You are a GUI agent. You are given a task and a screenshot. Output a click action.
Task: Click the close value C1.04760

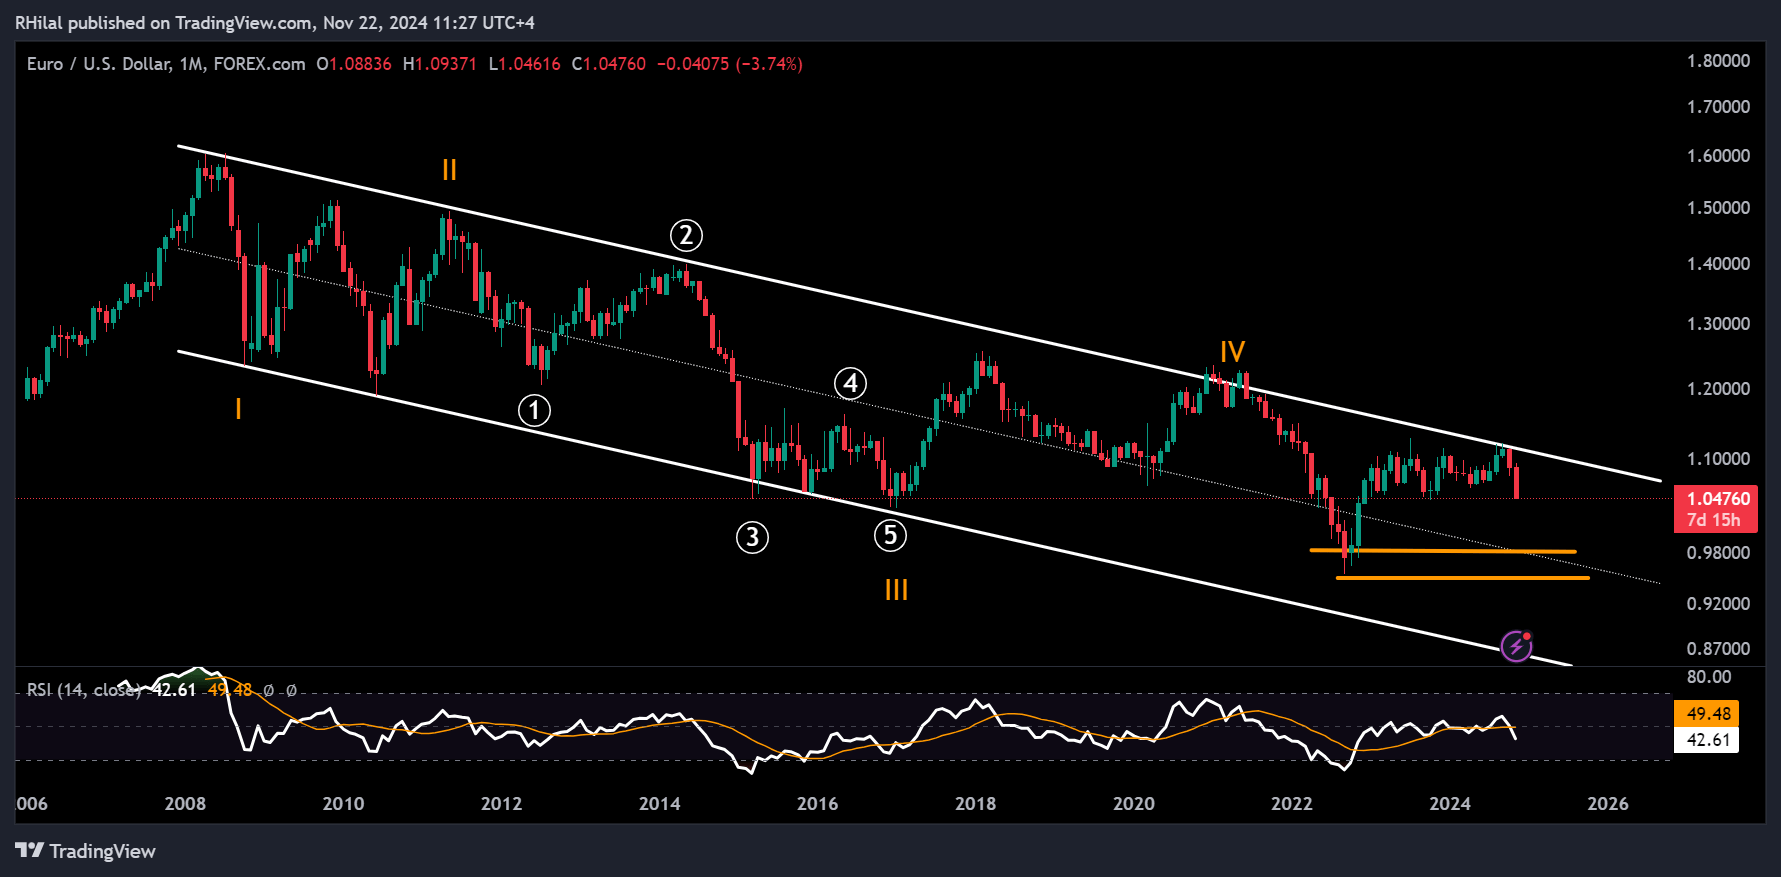click(x=609, y=64)
